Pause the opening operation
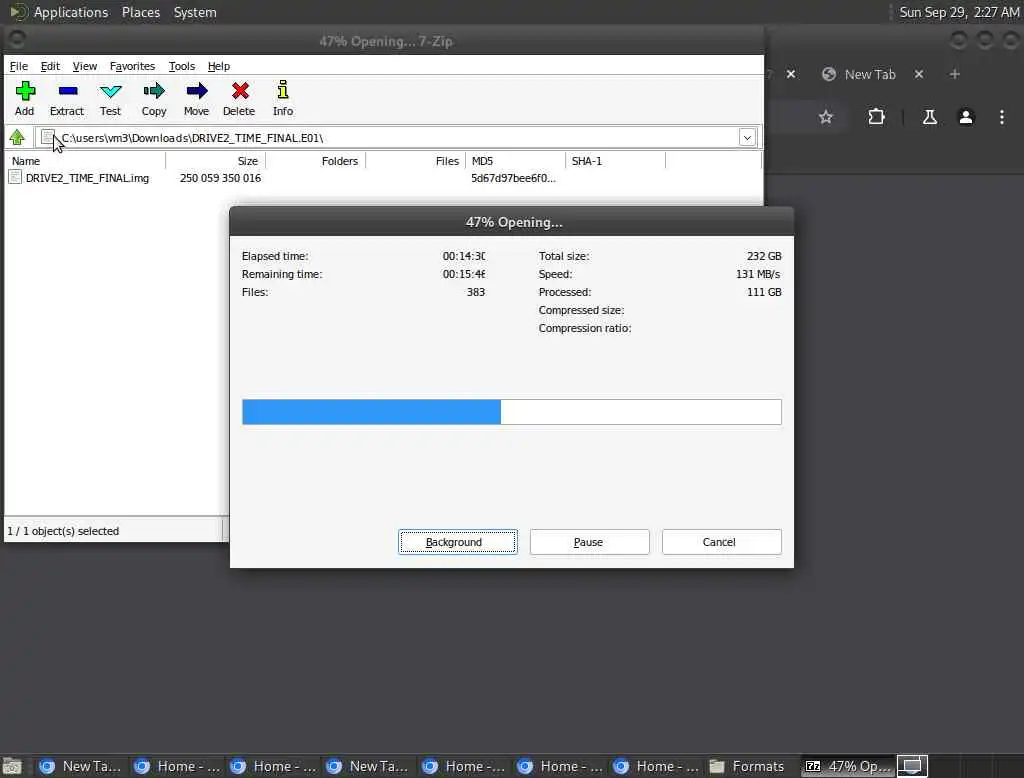 [589, 542]
